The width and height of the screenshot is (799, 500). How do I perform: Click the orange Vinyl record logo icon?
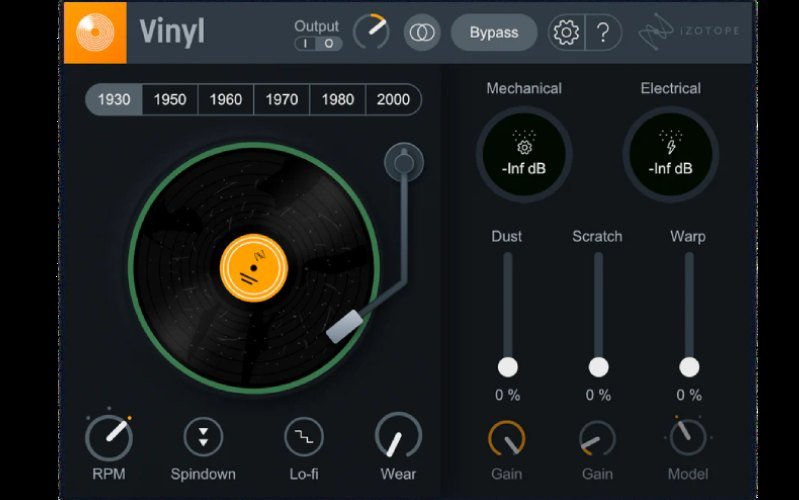tap(95, 33)
